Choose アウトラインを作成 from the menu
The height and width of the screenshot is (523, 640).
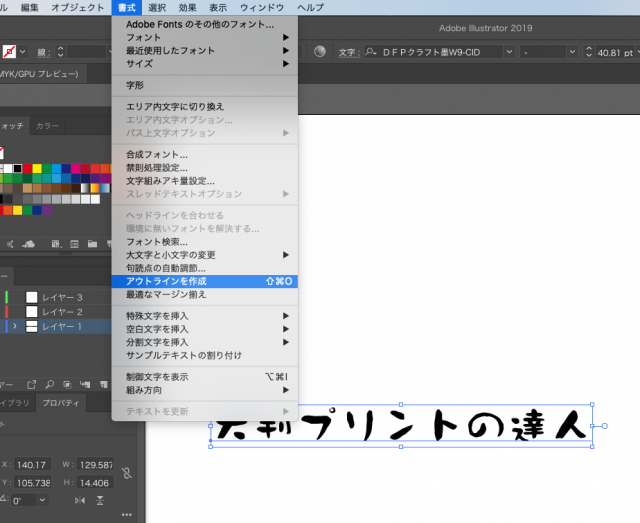pos(204,281)
